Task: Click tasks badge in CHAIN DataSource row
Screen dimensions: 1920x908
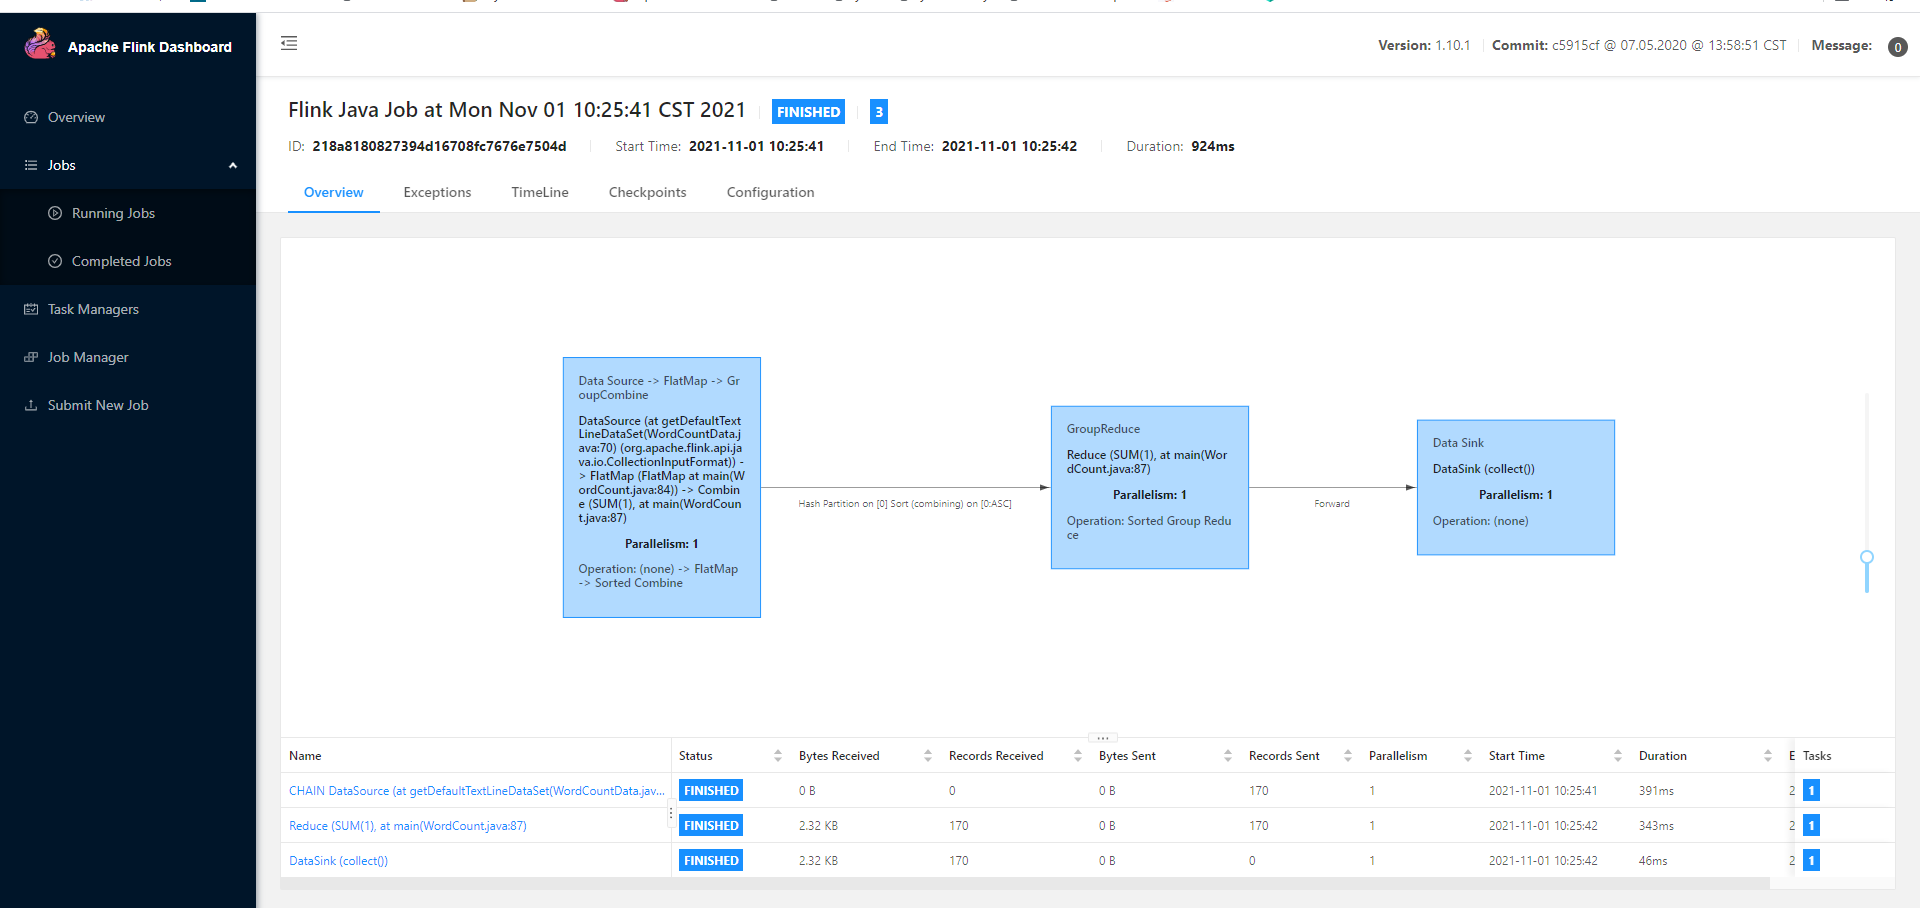Action: (x=1811, y=791)
